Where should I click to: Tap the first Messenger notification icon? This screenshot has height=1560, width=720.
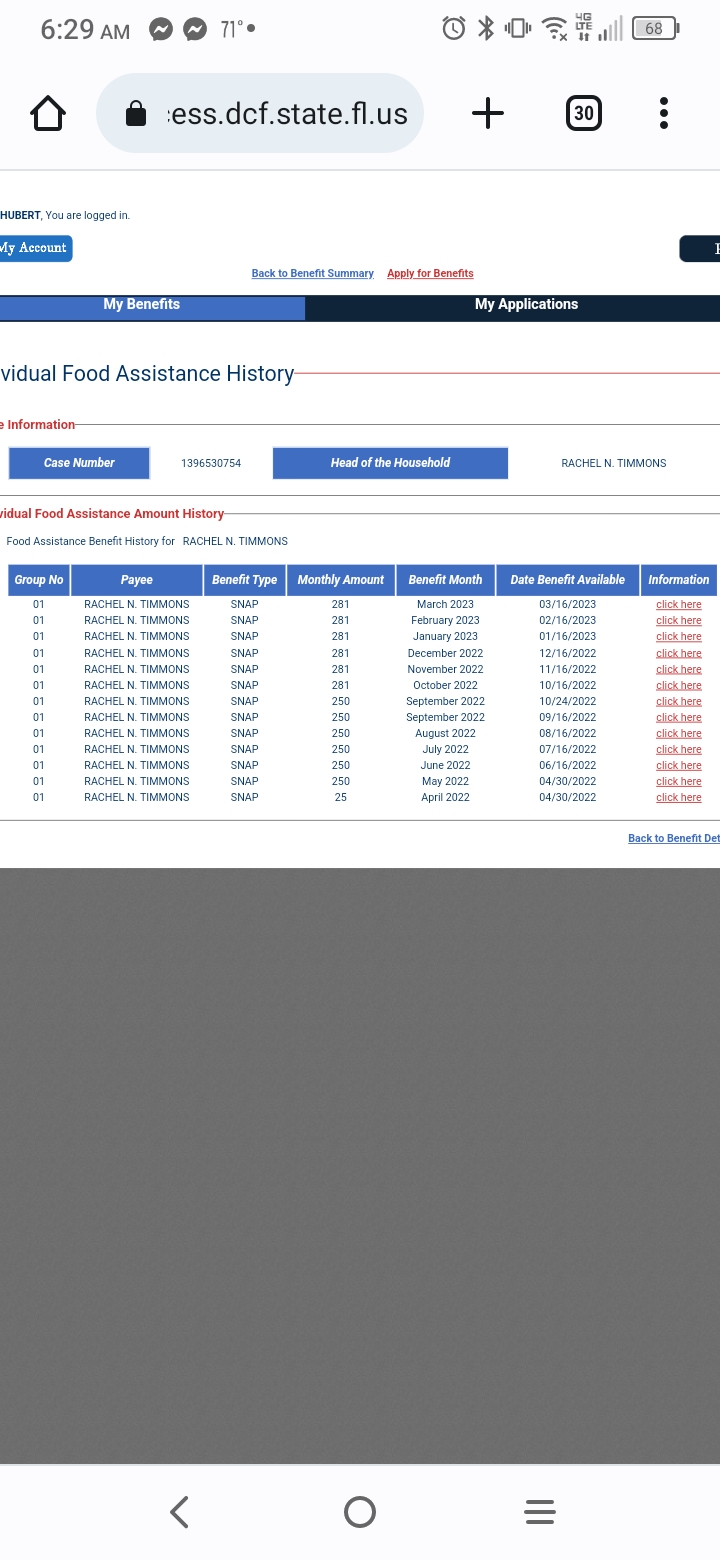(161, 30)
